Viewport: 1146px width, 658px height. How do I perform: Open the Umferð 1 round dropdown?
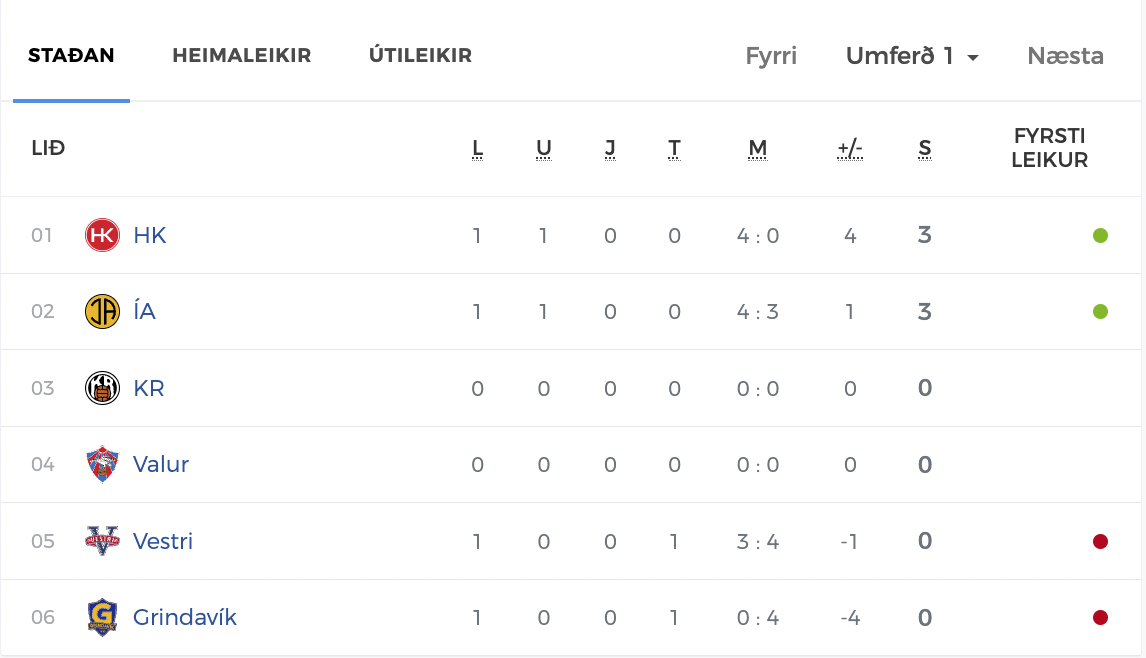point(912,56)
